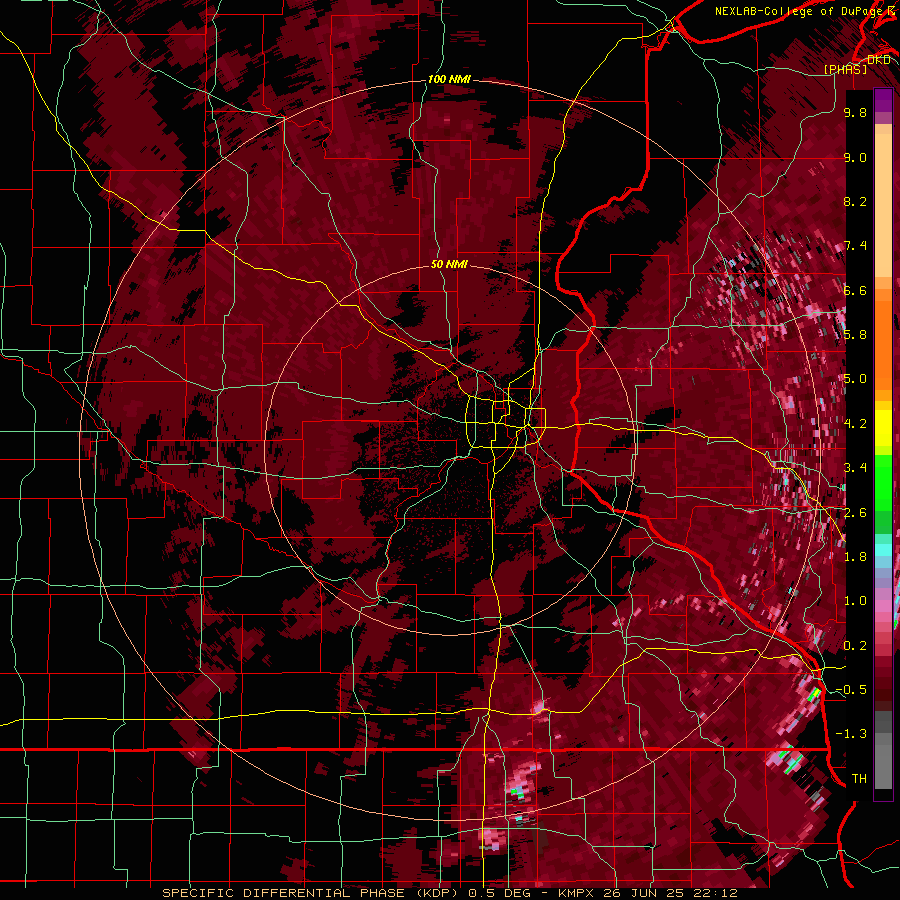This screenshot has width=900, height=900.
Task: Click the 50 NMI range ring label
Action: pyautogui.click(x=449, y=264)
